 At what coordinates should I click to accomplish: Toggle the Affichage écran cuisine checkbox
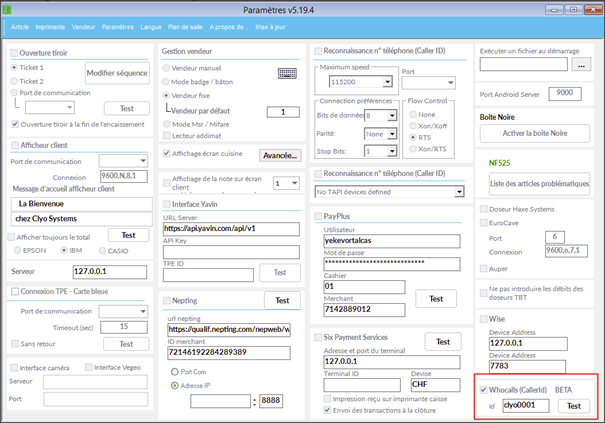167,153
